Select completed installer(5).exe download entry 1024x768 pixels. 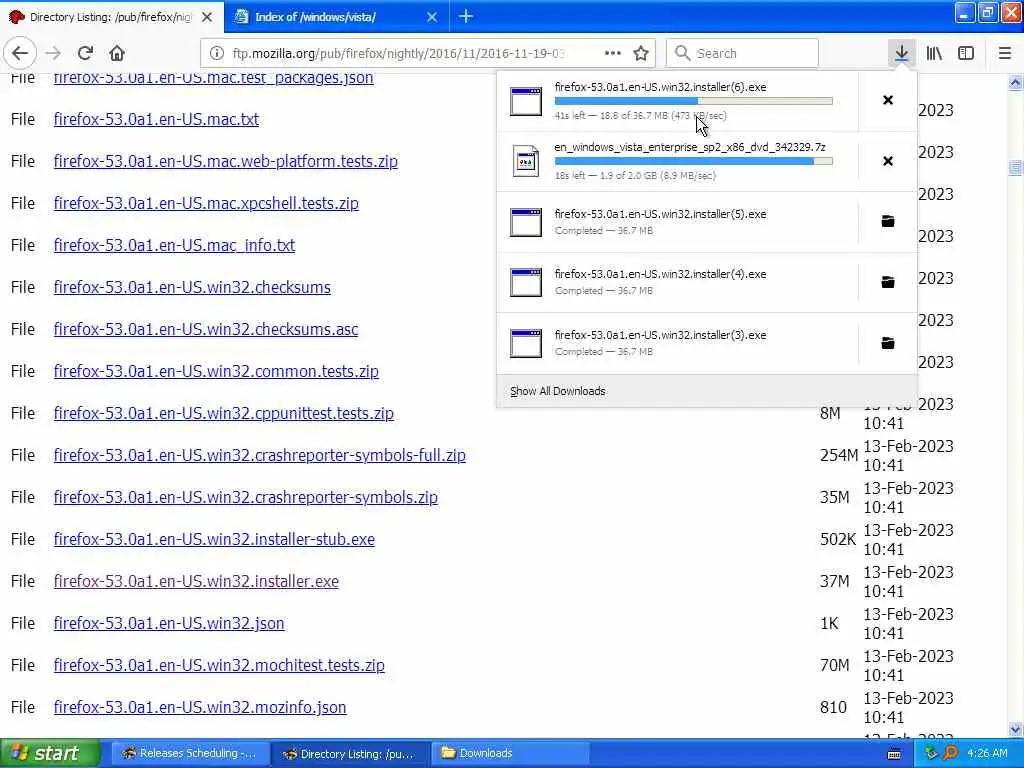pyautogui.click(x=677, y=222)
